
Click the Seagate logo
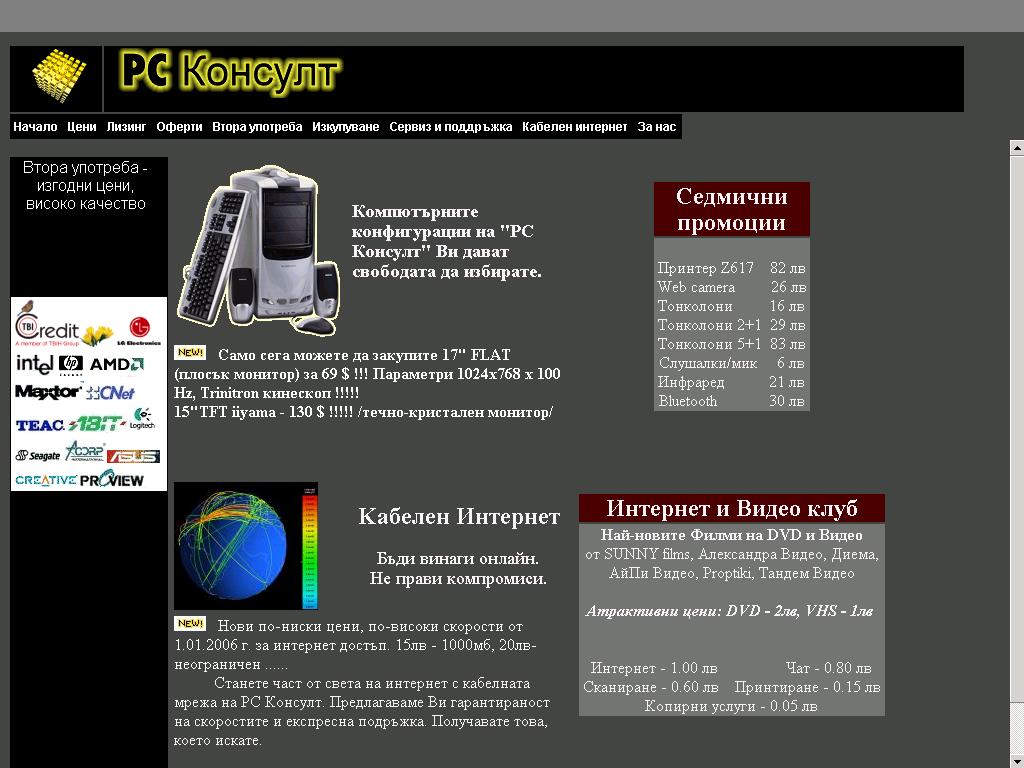tap(38, 455)
